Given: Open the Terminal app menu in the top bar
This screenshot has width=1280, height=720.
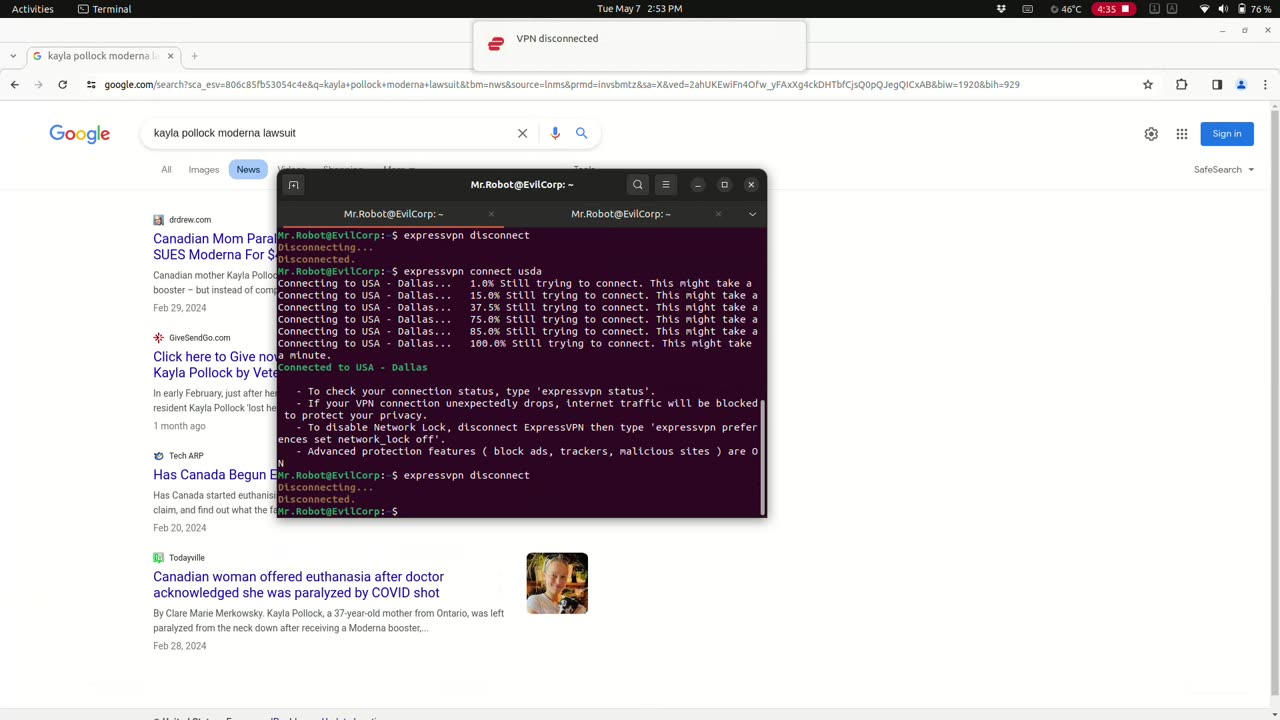Looking at the screenshot, I should (x=104, y=9).
